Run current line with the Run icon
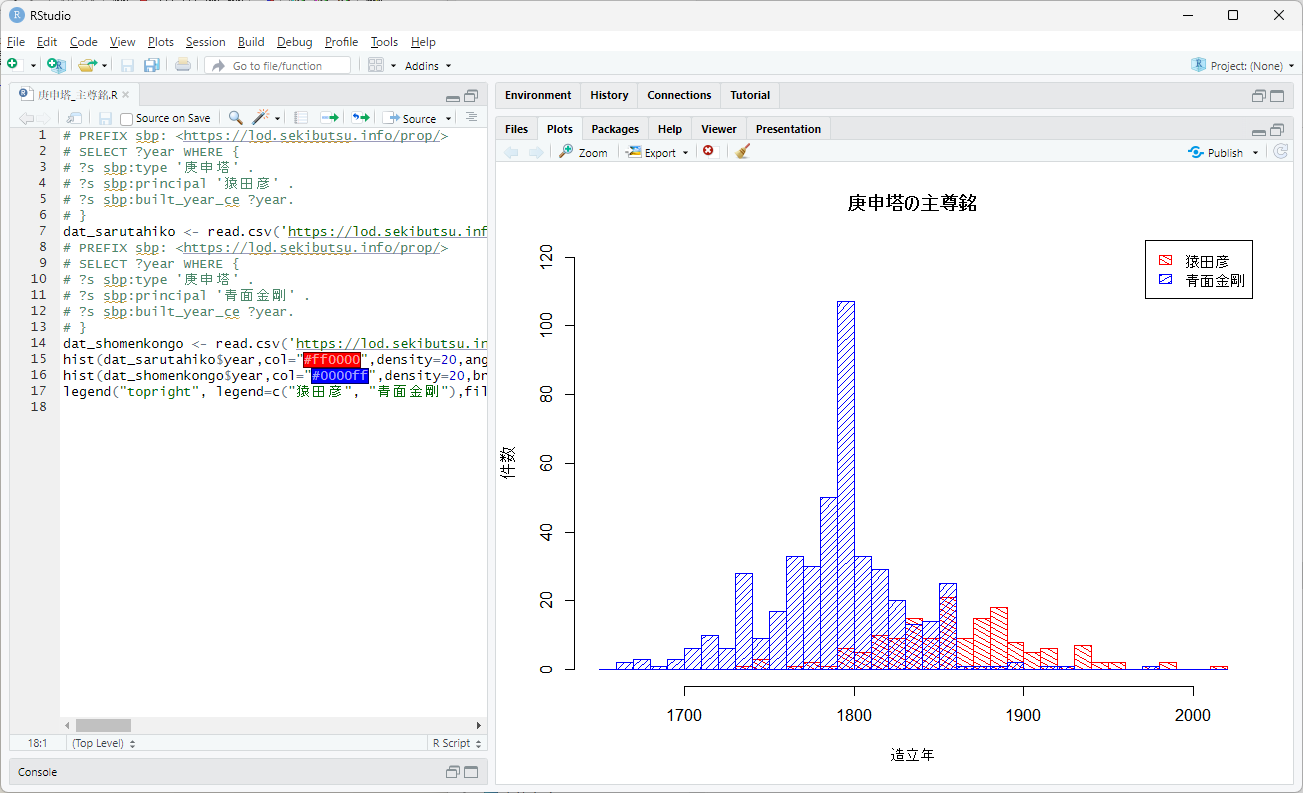The height and width of the screenshot is (793, 1303). pyautogui.click(x=328, y=118)
